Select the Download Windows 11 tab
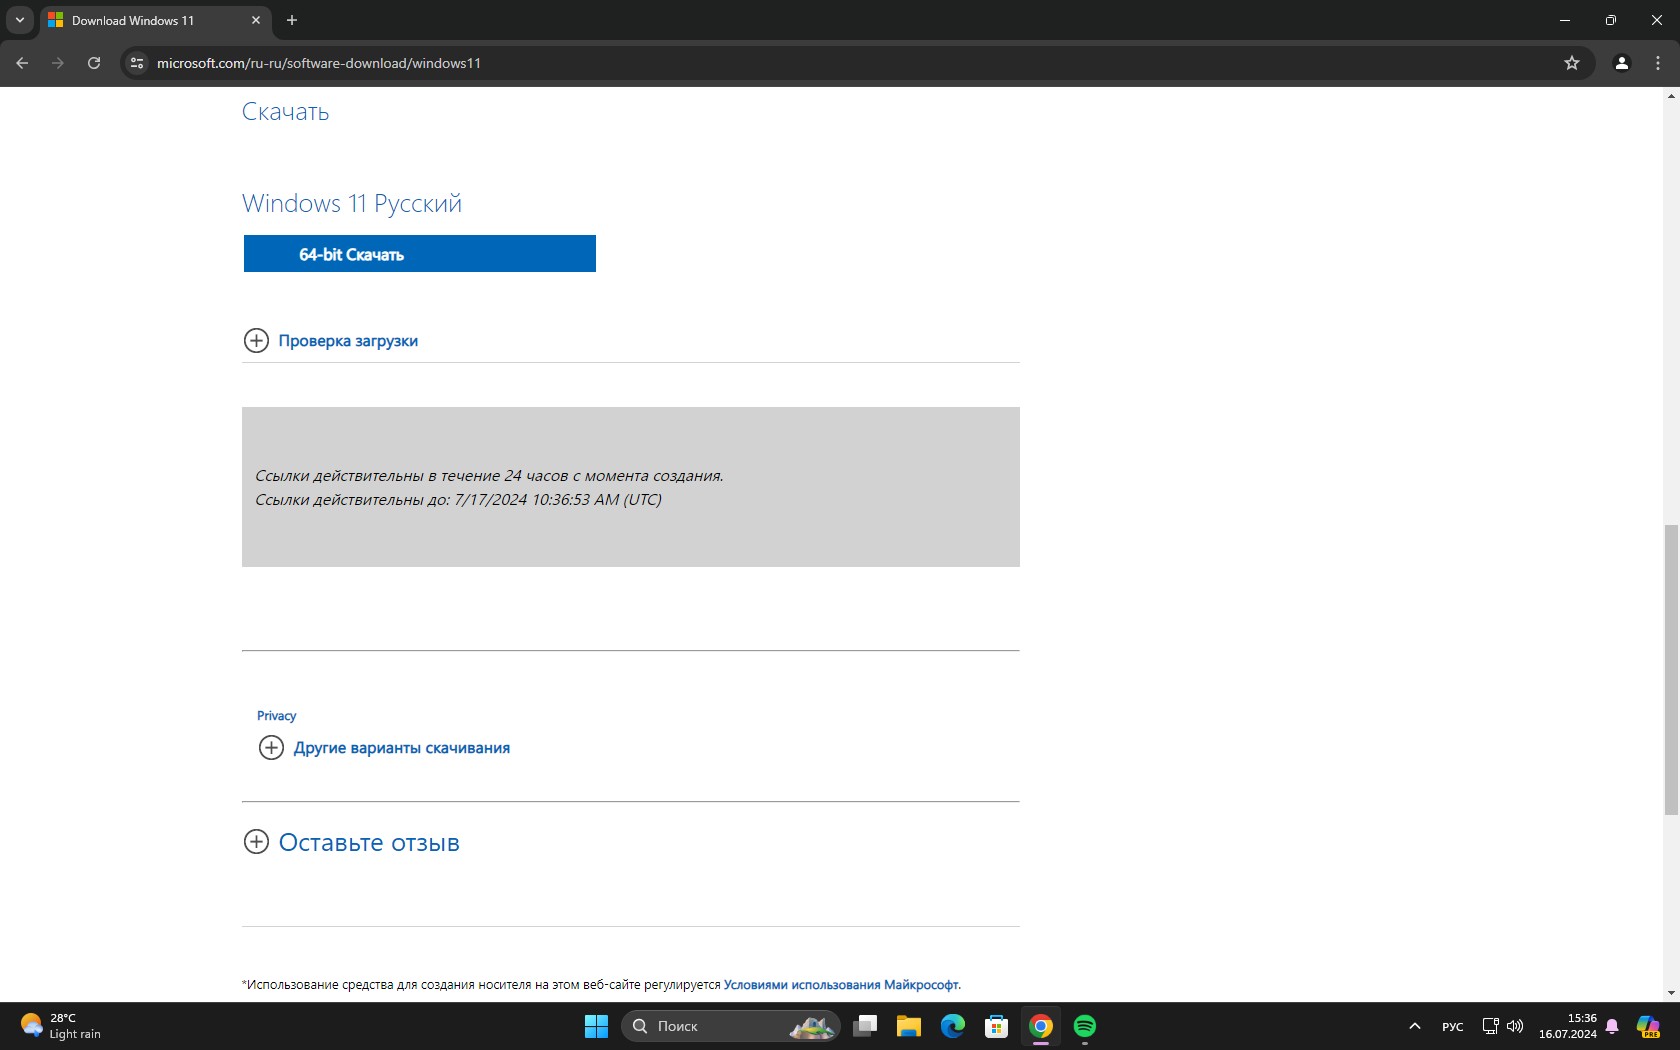This screenshot has height=1050, width=1680. pos(155,20)
